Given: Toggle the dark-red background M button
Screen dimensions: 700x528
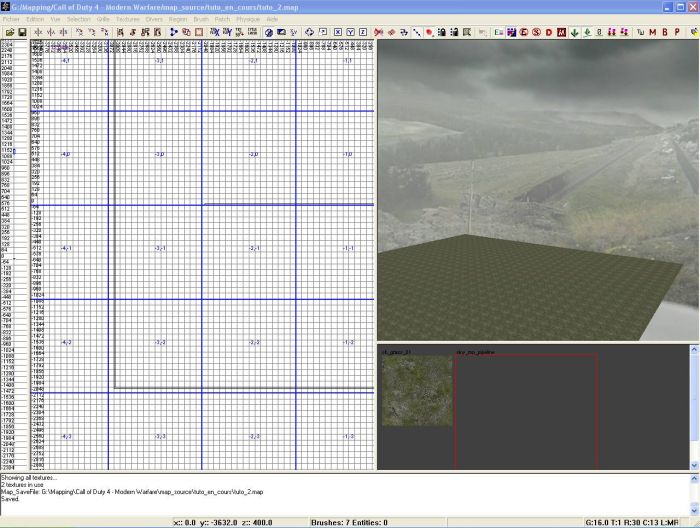Looking at the screenshot, I should coord(562,32).
